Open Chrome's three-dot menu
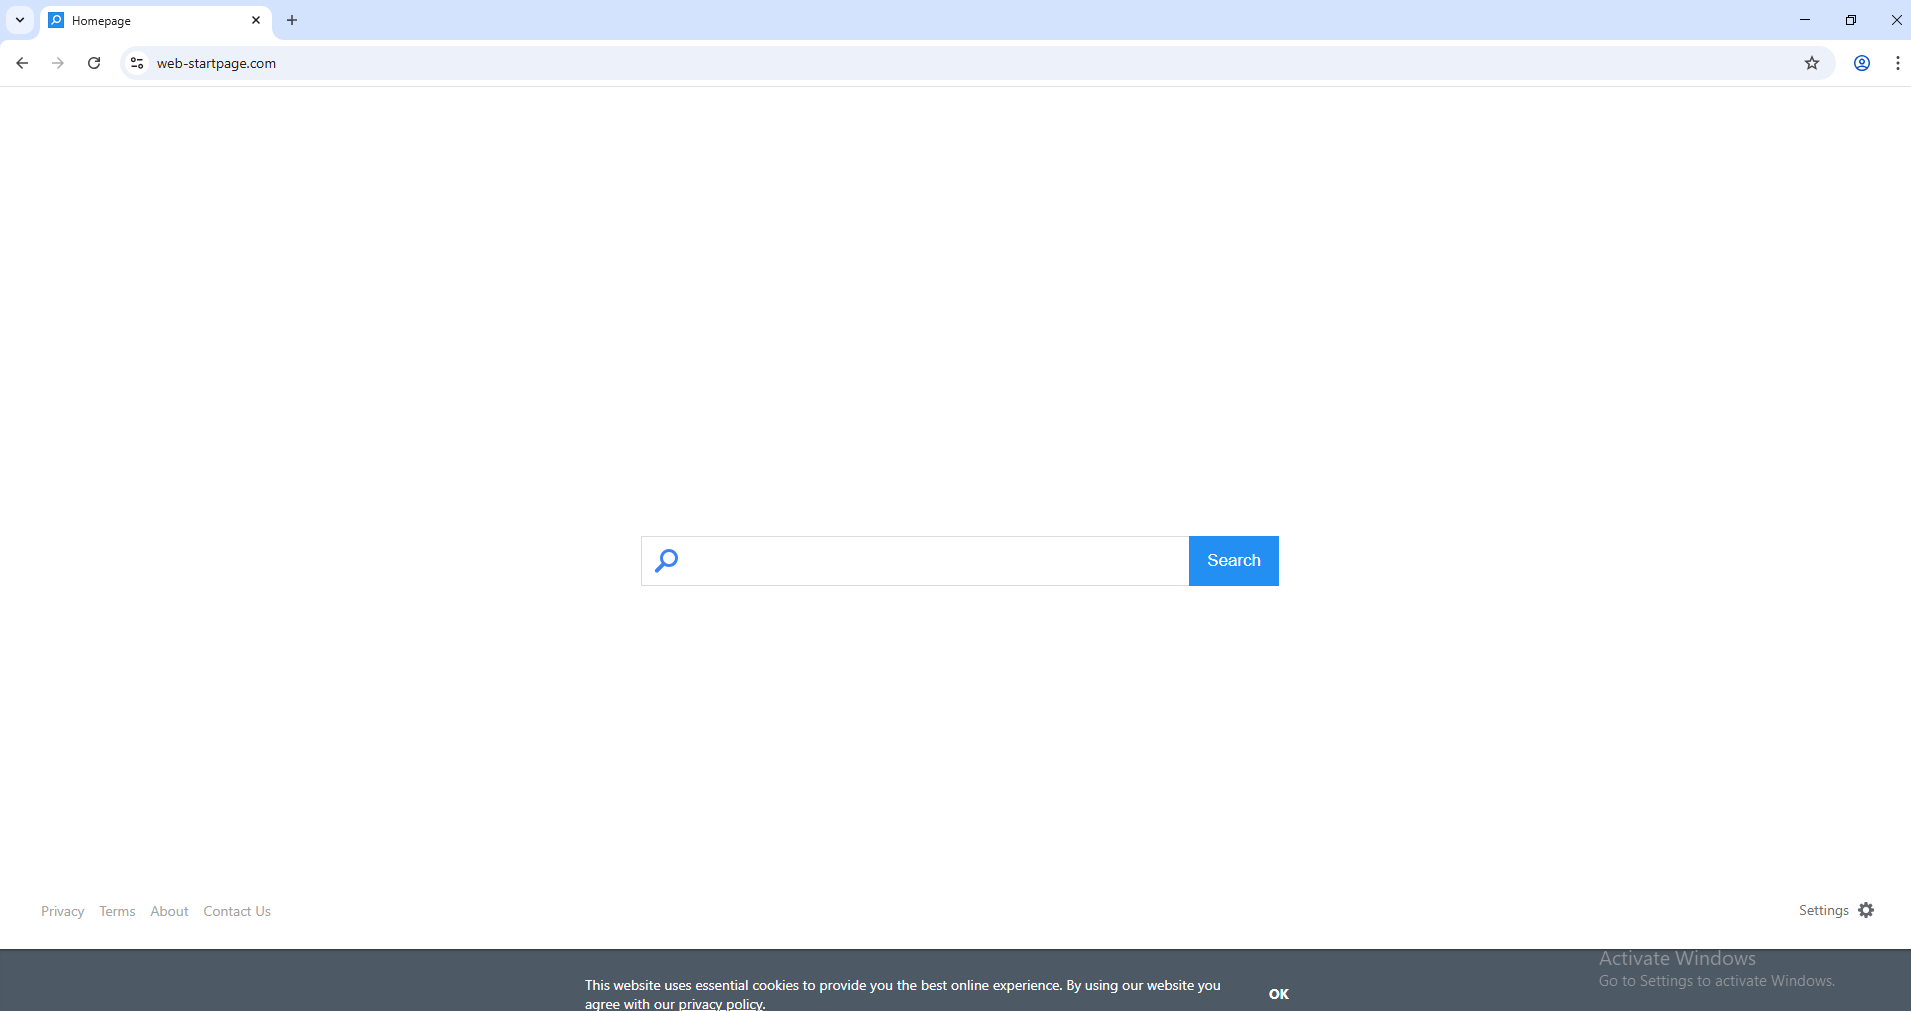 pos(1898,63)
